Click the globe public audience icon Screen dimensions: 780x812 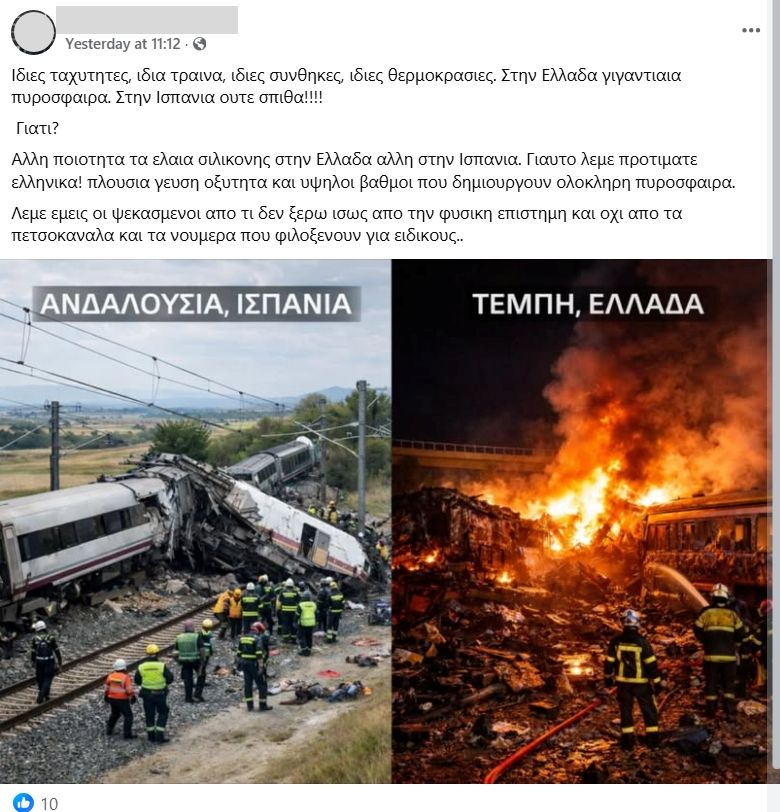[199, 44]
